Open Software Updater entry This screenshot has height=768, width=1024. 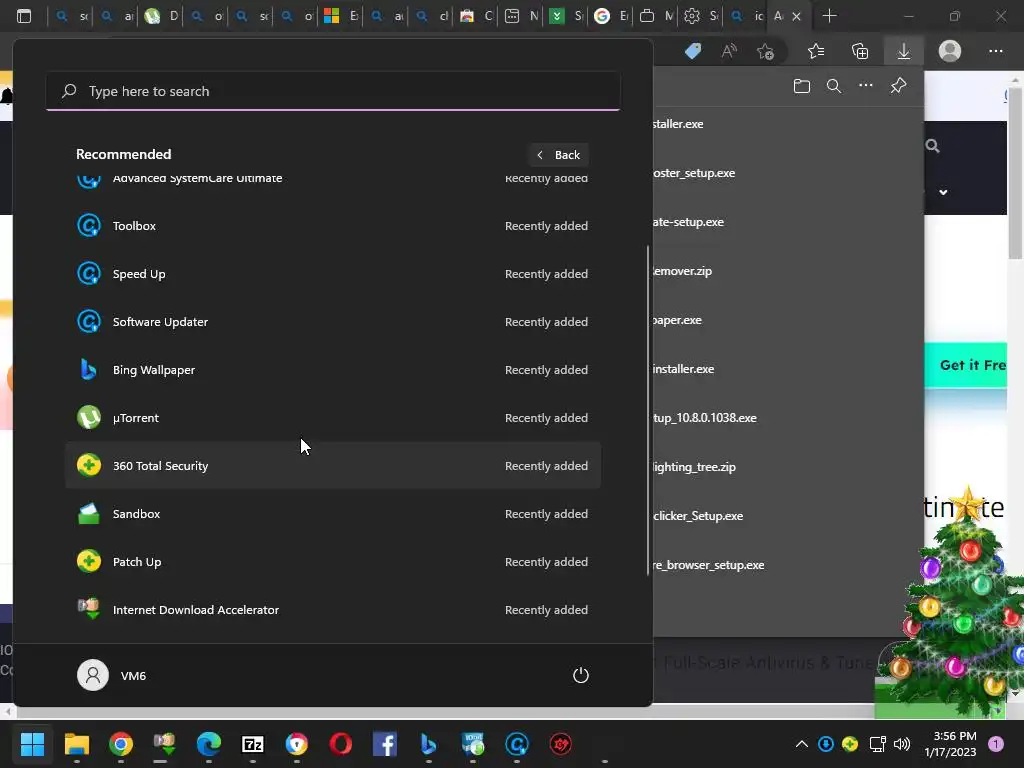coord(332,322)
